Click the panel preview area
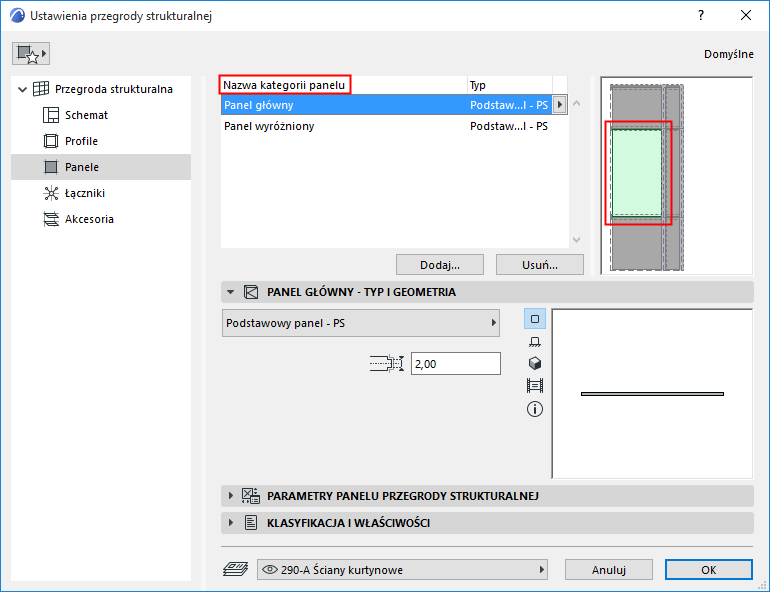Image resolution: width=770 pixels, height=592 pixels. click(x=652, y=394)
